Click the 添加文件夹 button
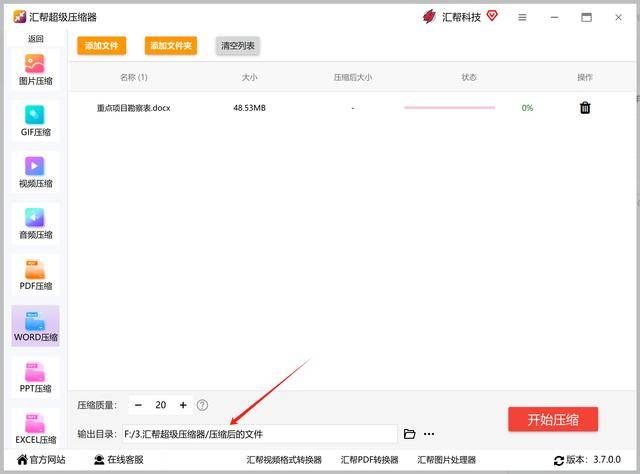Viewport: 640px width, 474px height. 171,45
